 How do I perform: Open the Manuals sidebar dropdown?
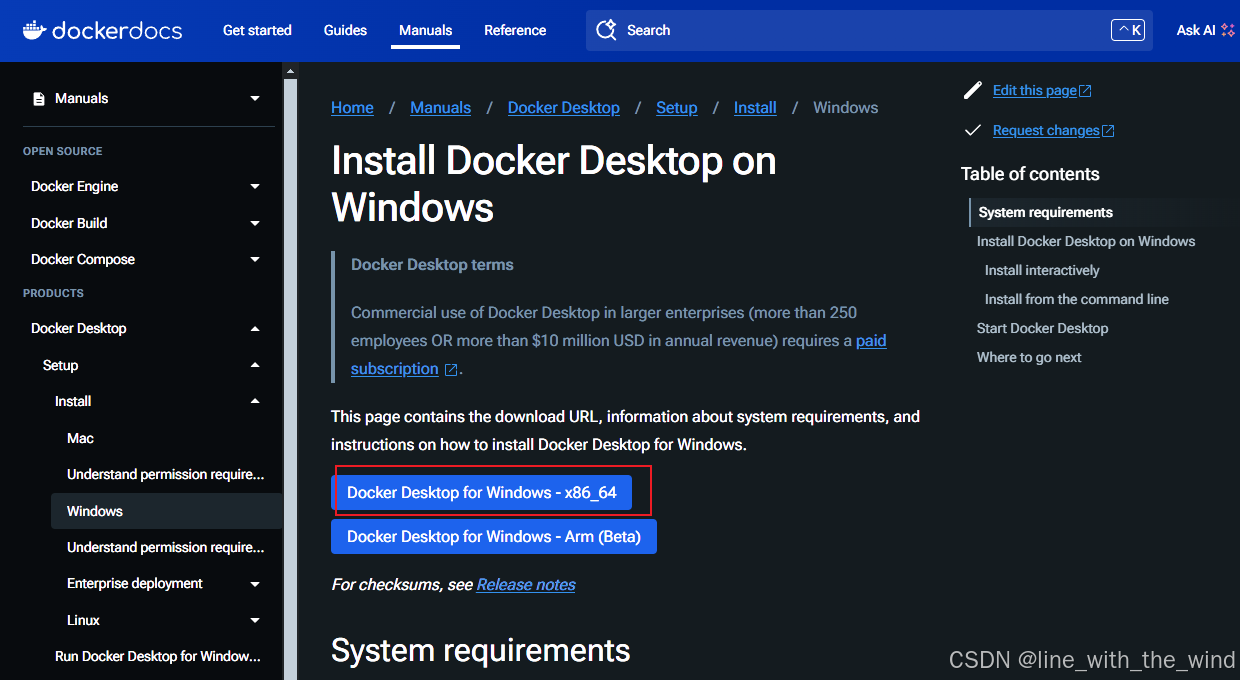[x=255, y=98]
